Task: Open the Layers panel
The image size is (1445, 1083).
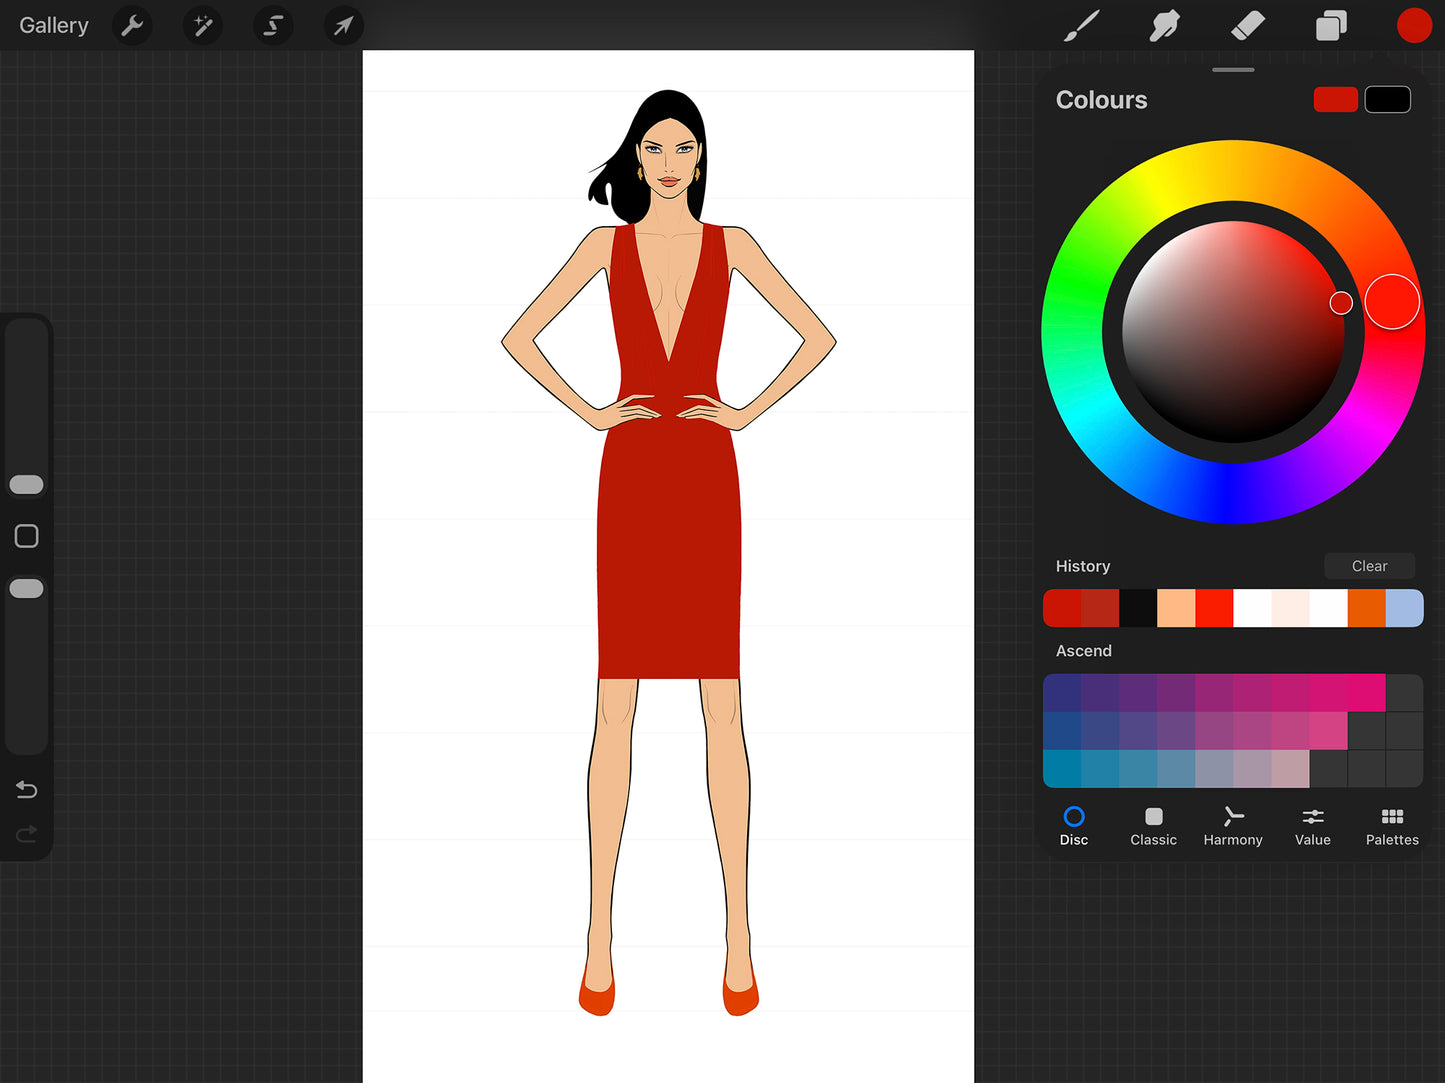Action: (1331, 25)
